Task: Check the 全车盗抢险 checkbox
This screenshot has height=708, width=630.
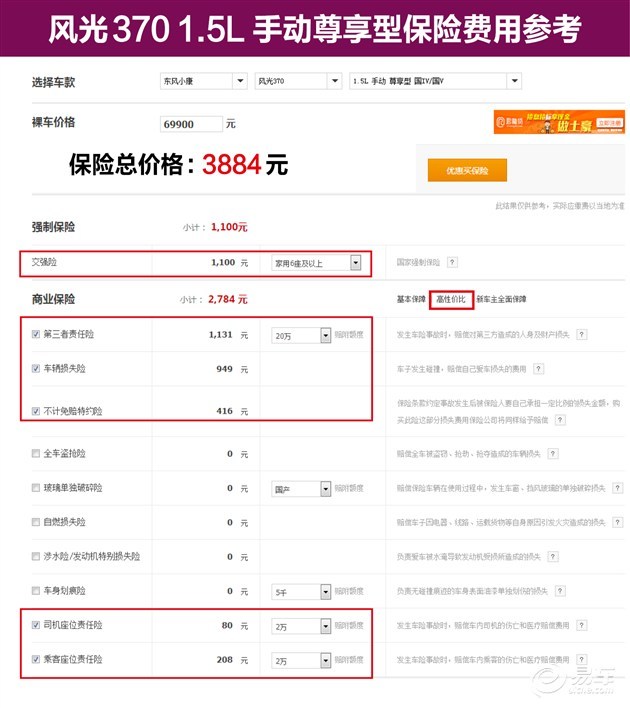Action: coord(36,453)
